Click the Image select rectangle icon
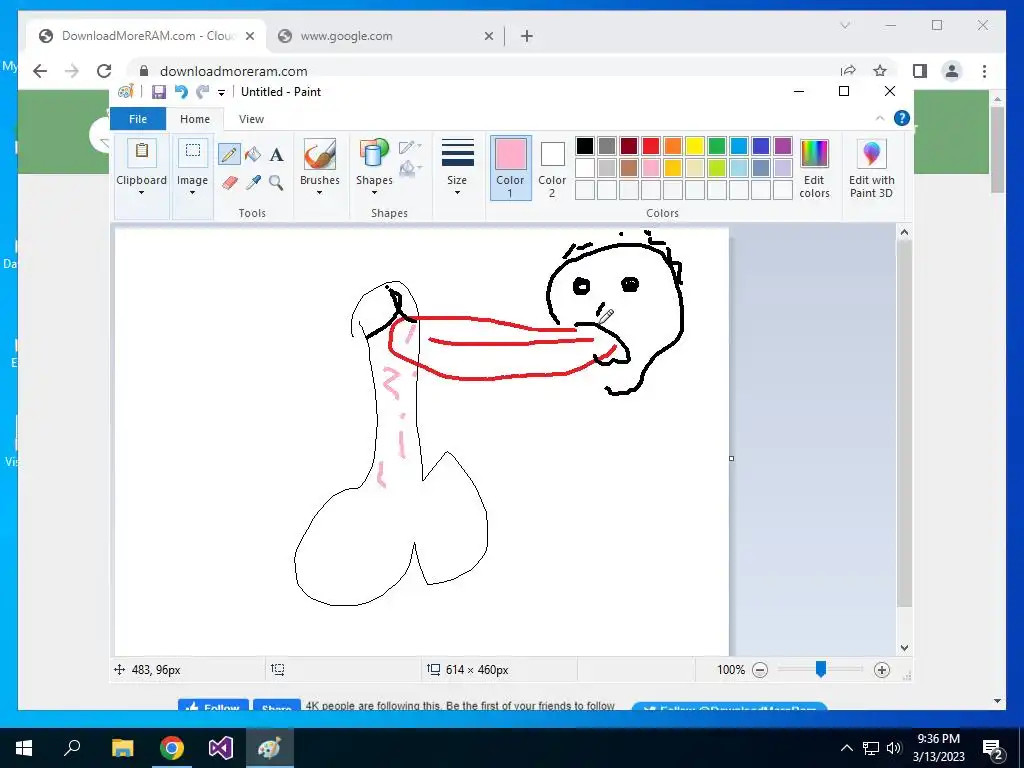 193,153
